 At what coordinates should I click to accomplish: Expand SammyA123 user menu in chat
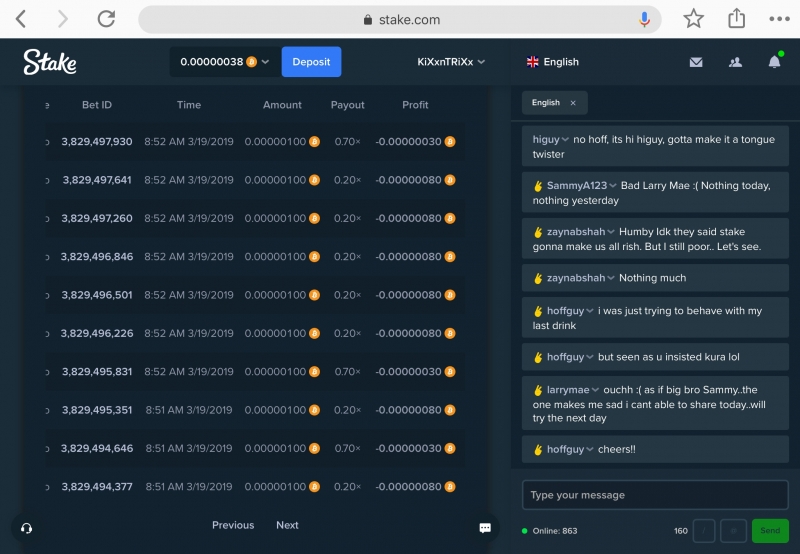[x=613, y=185]
